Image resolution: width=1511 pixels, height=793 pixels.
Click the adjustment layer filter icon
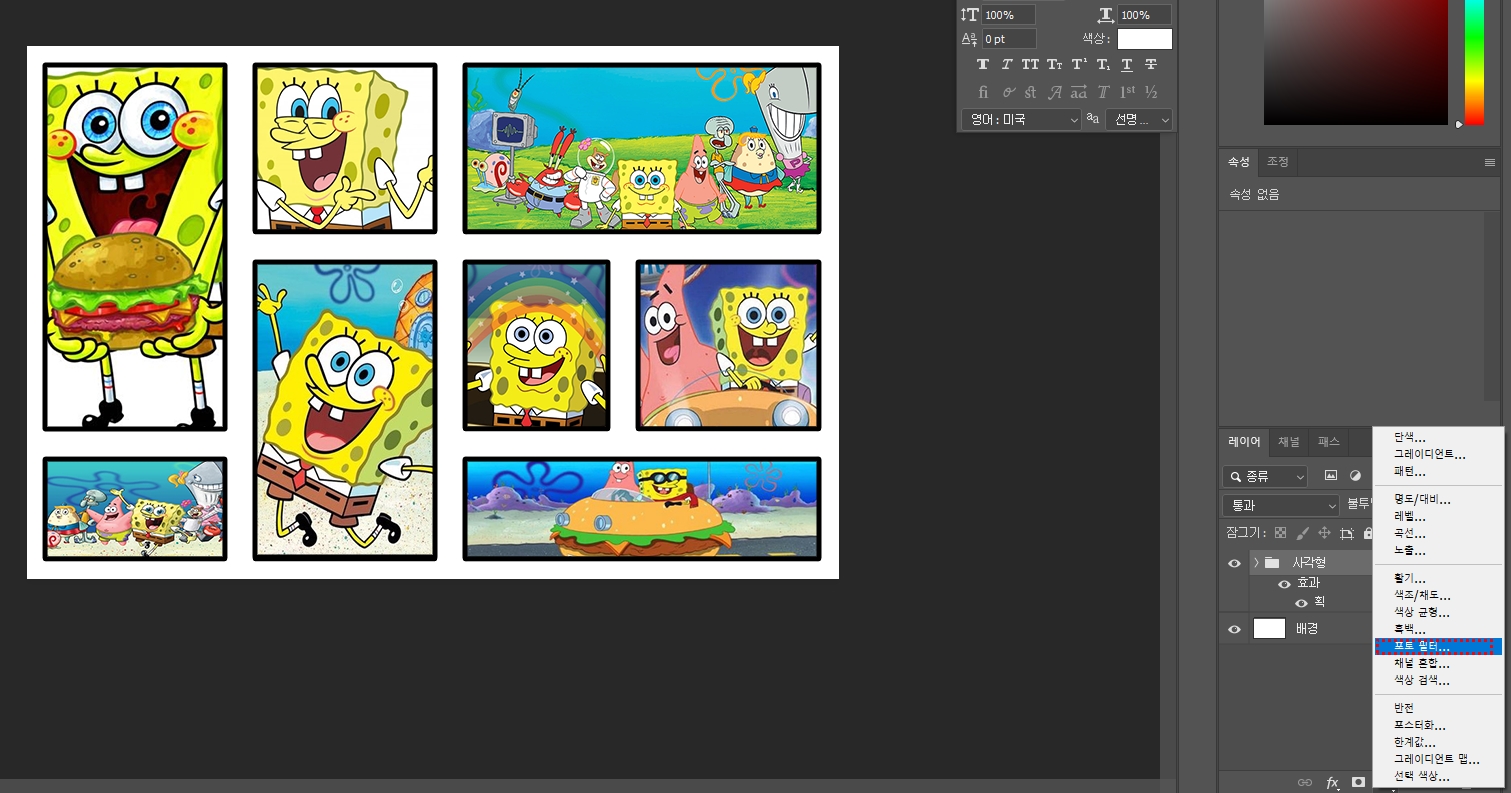coord(1355,476)
